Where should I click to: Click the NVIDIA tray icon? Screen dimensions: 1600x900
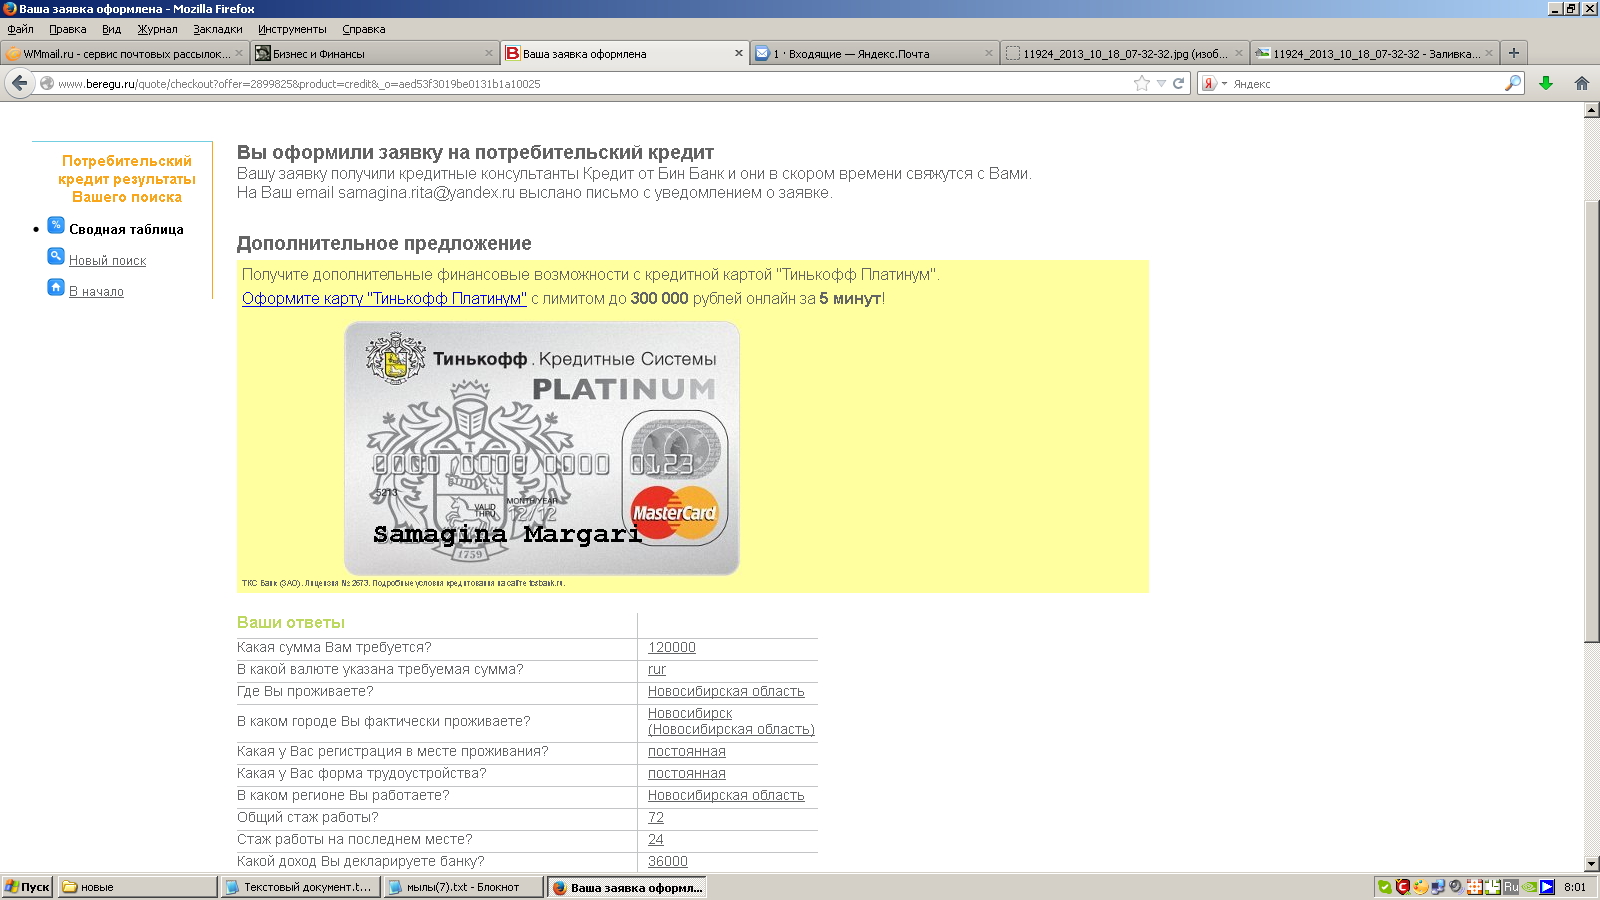[1529, 887]
